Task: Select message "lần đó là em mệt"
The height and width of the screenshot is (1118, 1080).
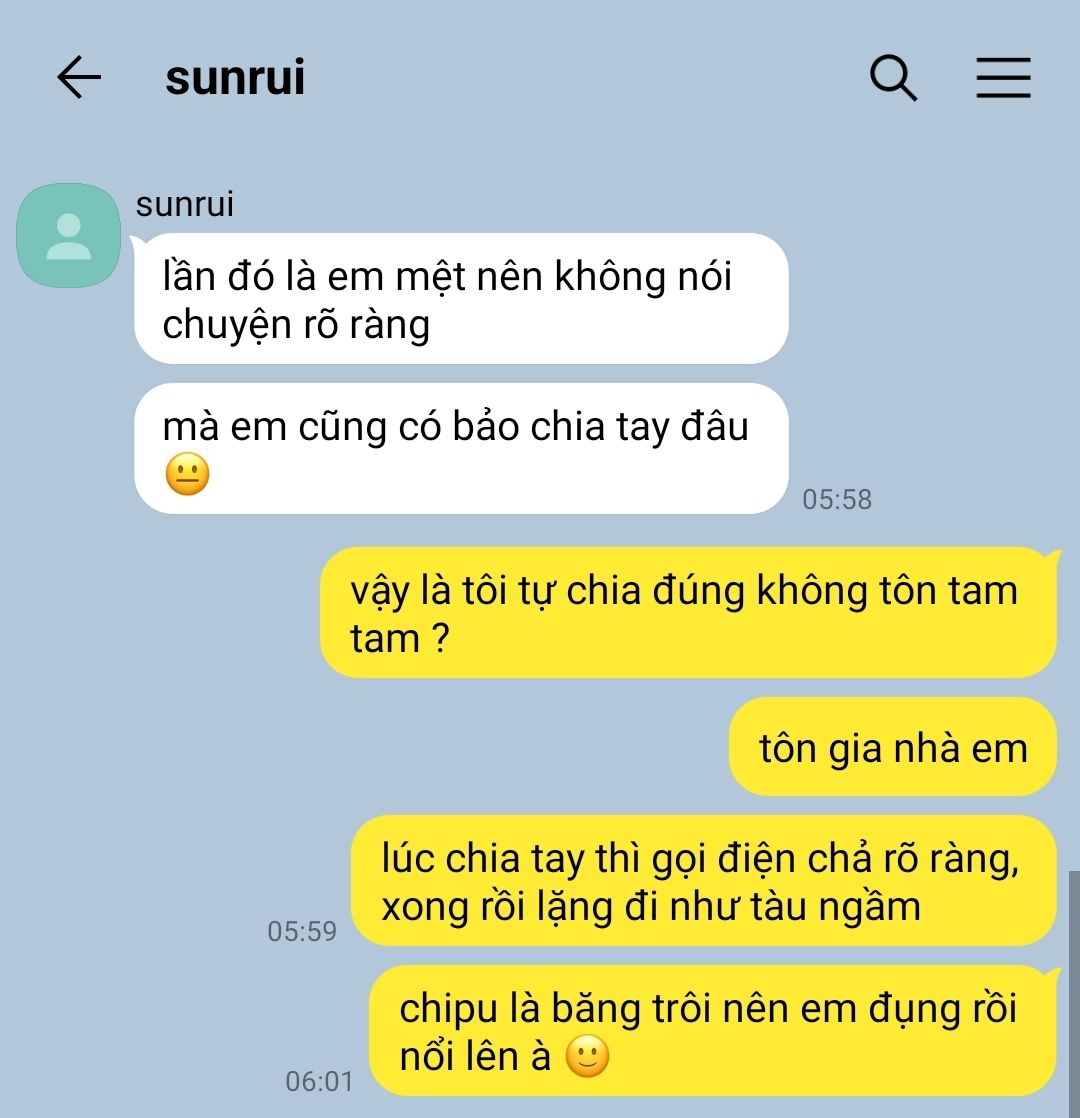Action: (x=461, y=299)
